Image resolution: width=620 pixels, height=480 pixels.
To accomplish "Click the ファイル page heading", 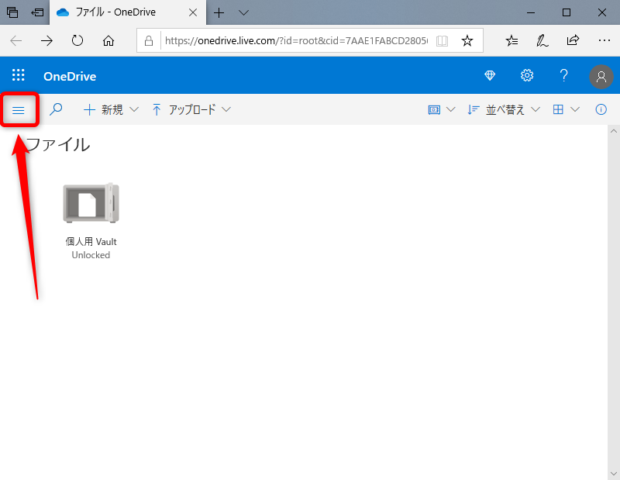I will point(58,145).
